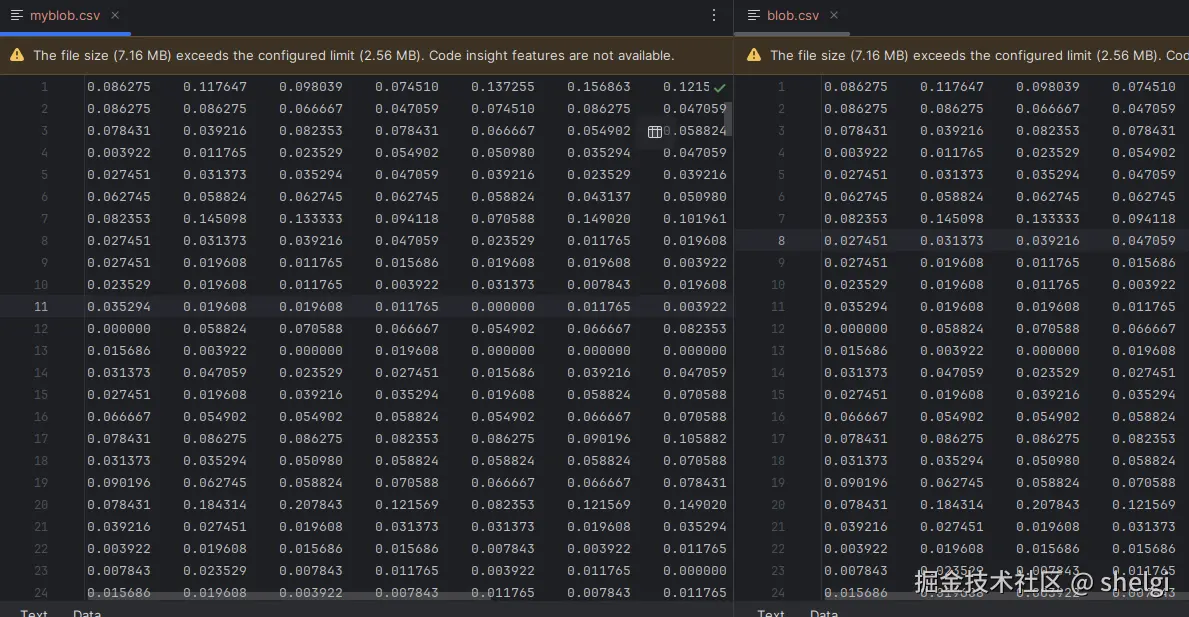This screenshot has width=1189, height=617.
Task: Click value 0.101961 in myblob.csv line 7
Action: point(695,219)
